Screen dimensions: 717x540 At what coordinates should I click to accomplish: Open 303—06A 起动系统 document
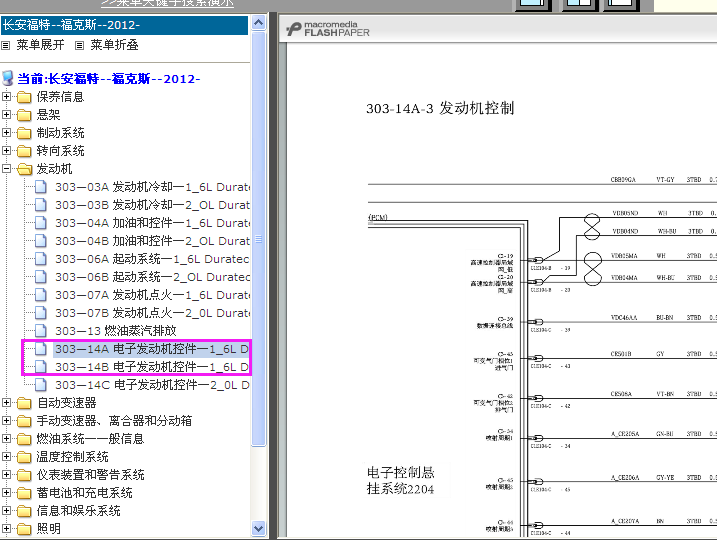point(152,259)
